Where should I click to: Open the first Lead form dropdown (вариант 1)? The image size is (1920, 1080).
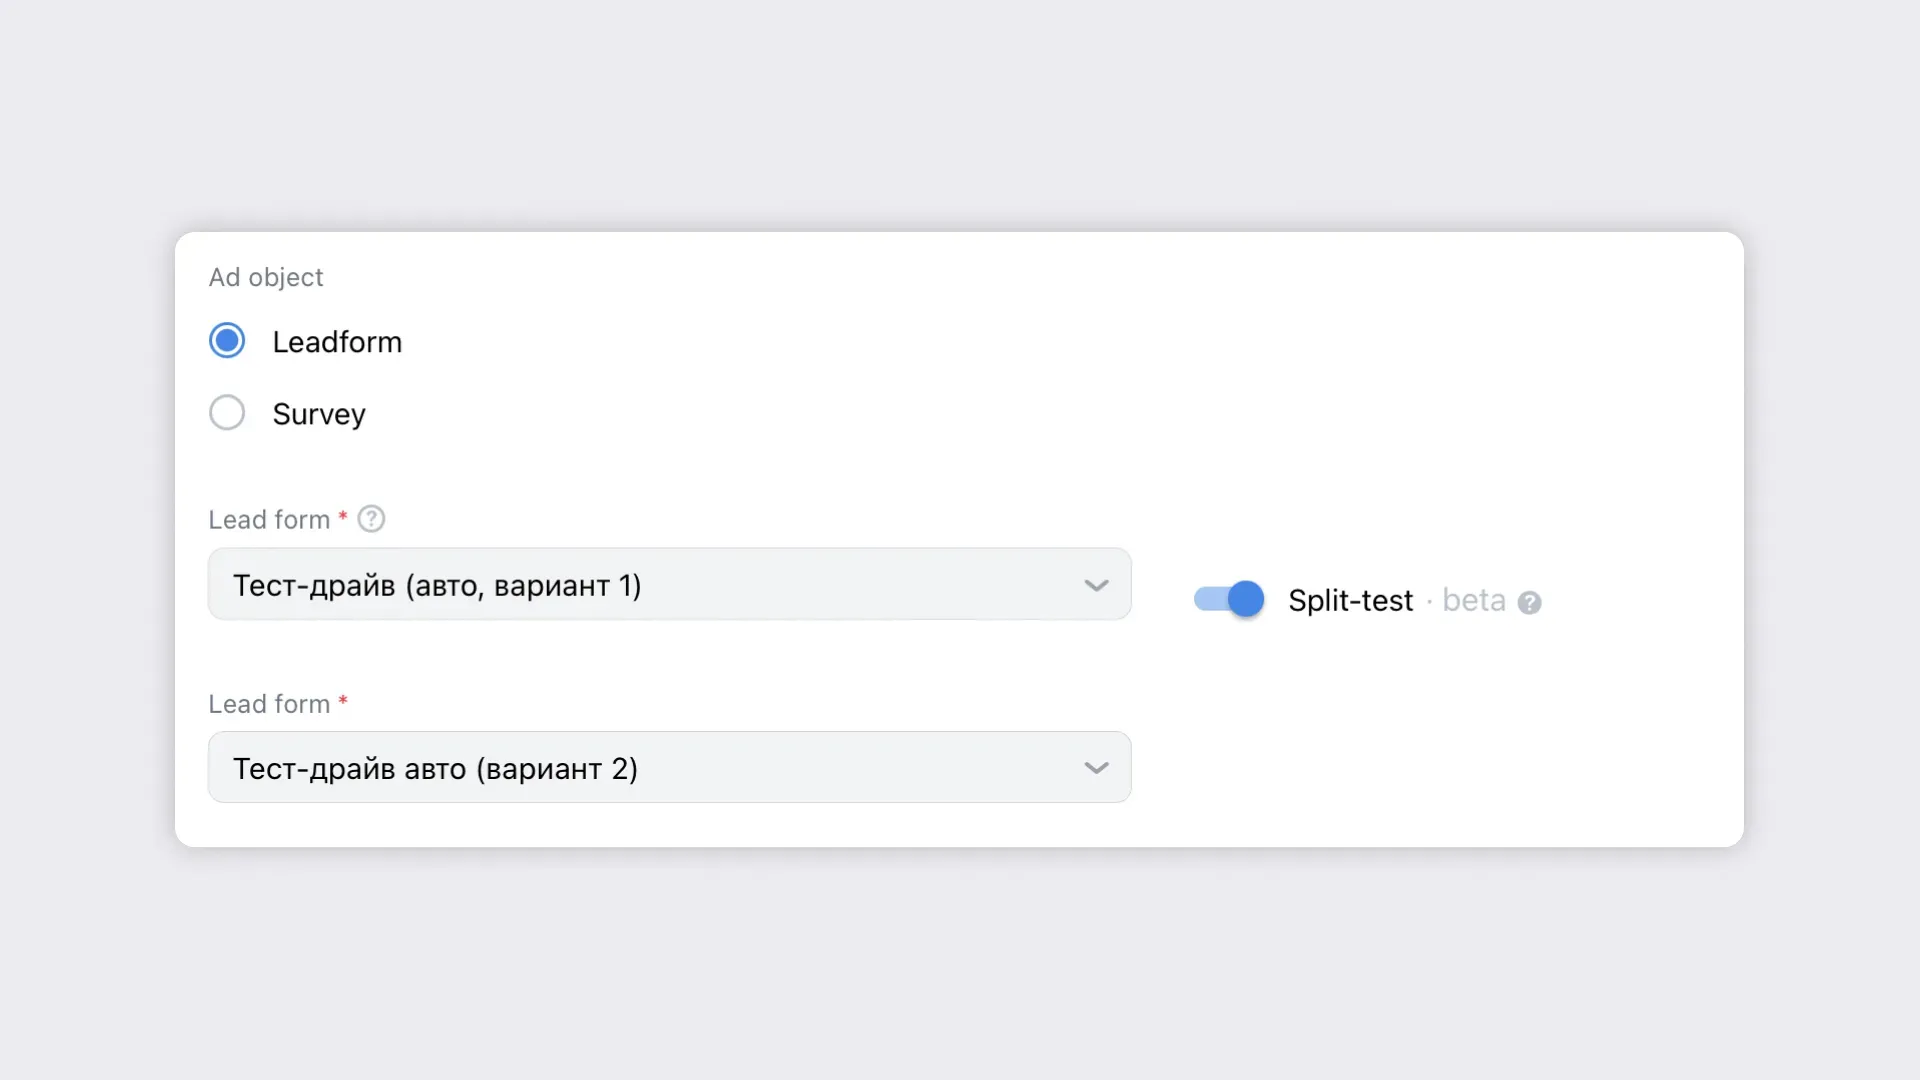668,584
